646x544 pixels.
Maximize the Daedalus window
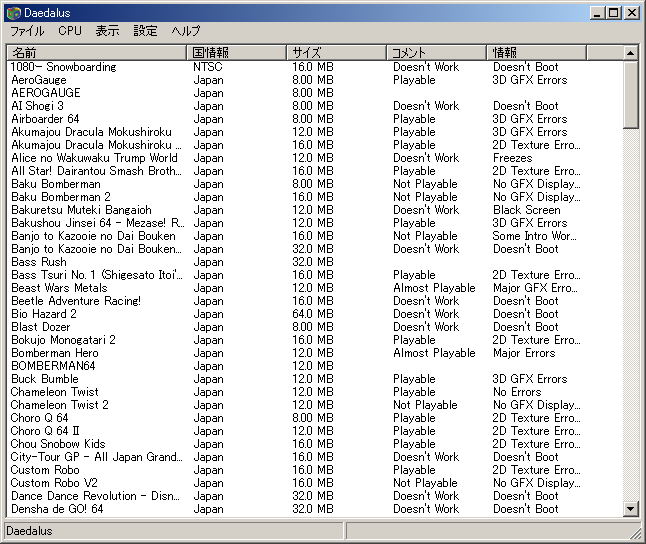(616, 13)
